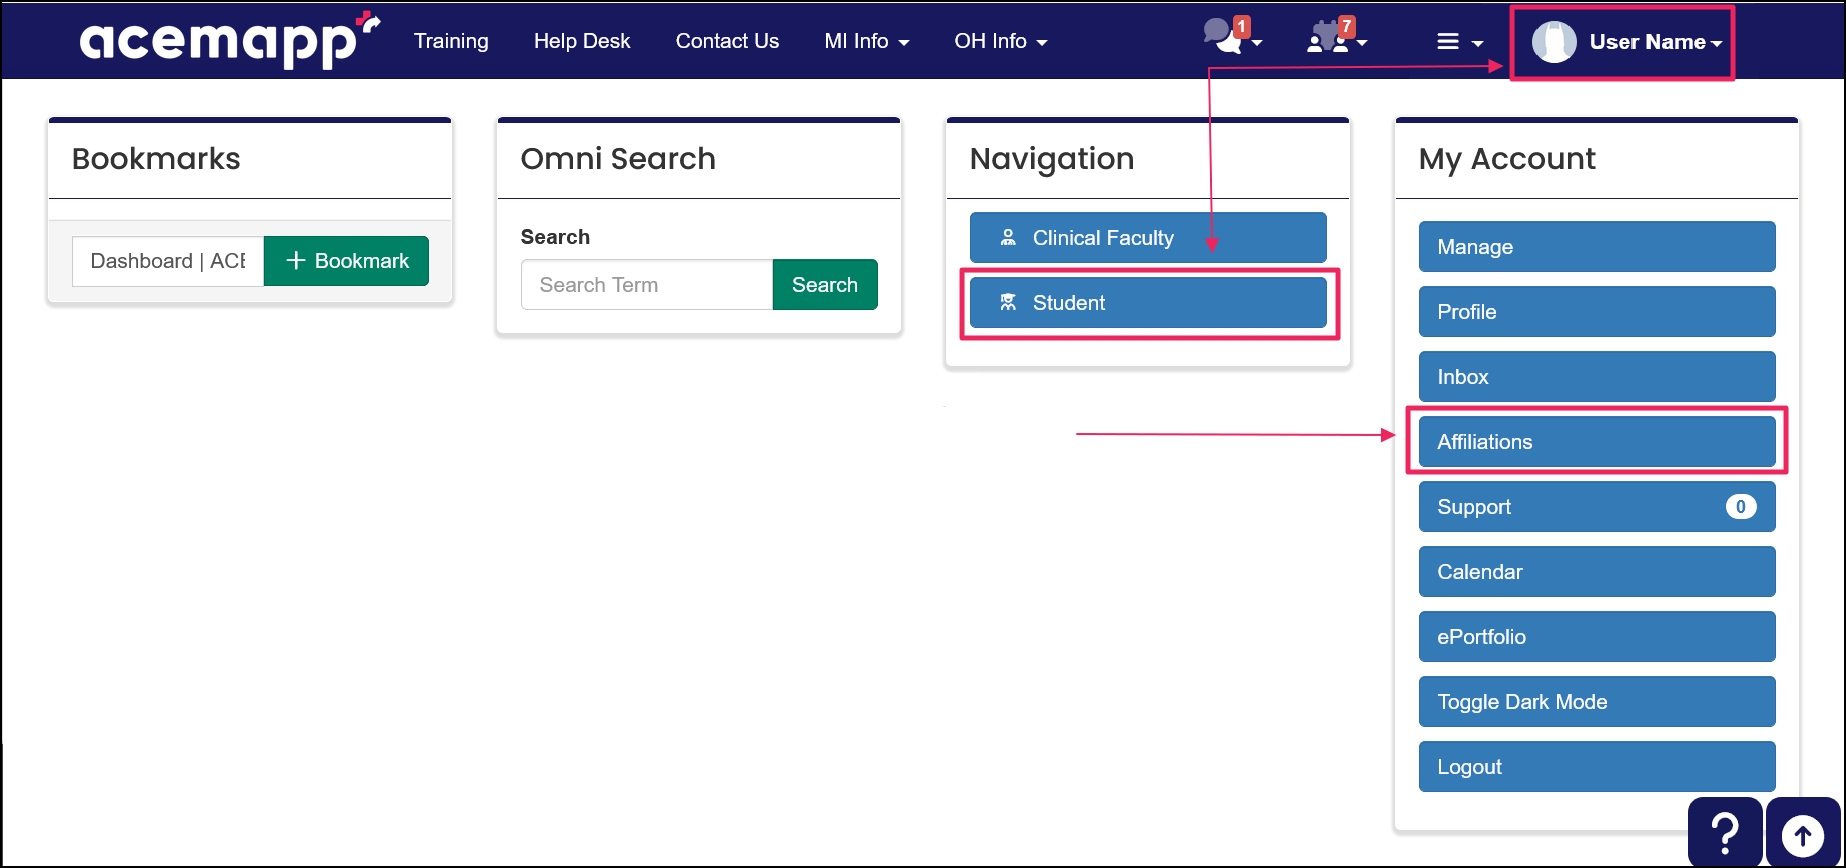Open the Calendar
This screenshot has height=868, width=1846.
1597,571
